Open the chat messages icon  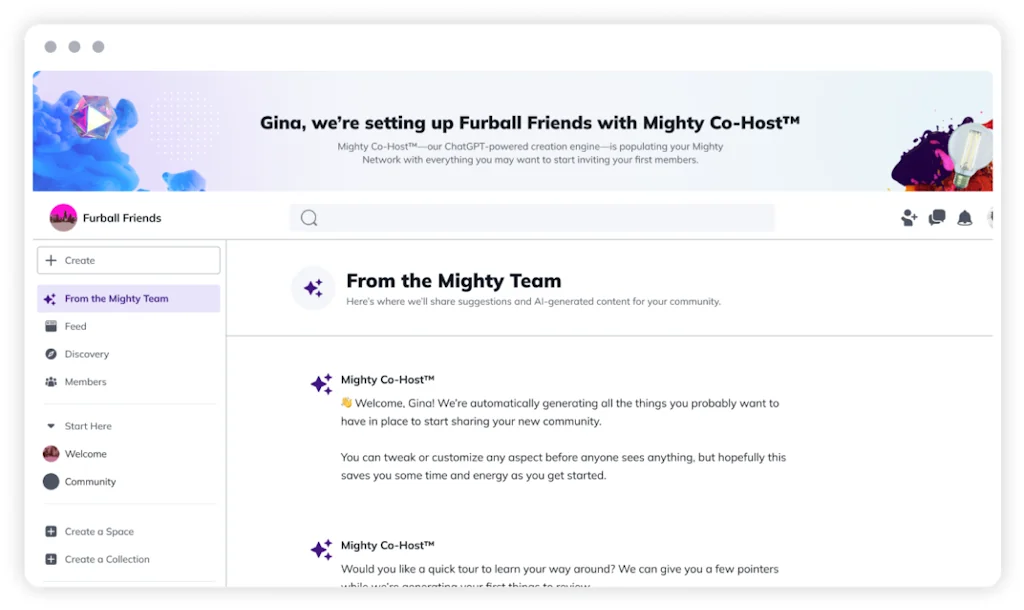936,217
